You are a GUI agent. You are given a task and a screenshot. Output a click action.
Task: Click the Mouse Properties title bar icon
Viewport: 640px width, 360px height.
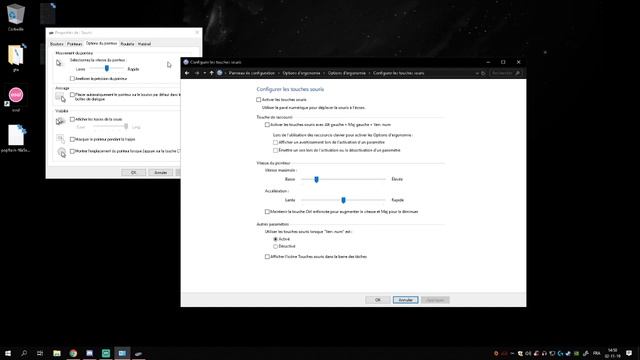[x=51, y=33]
